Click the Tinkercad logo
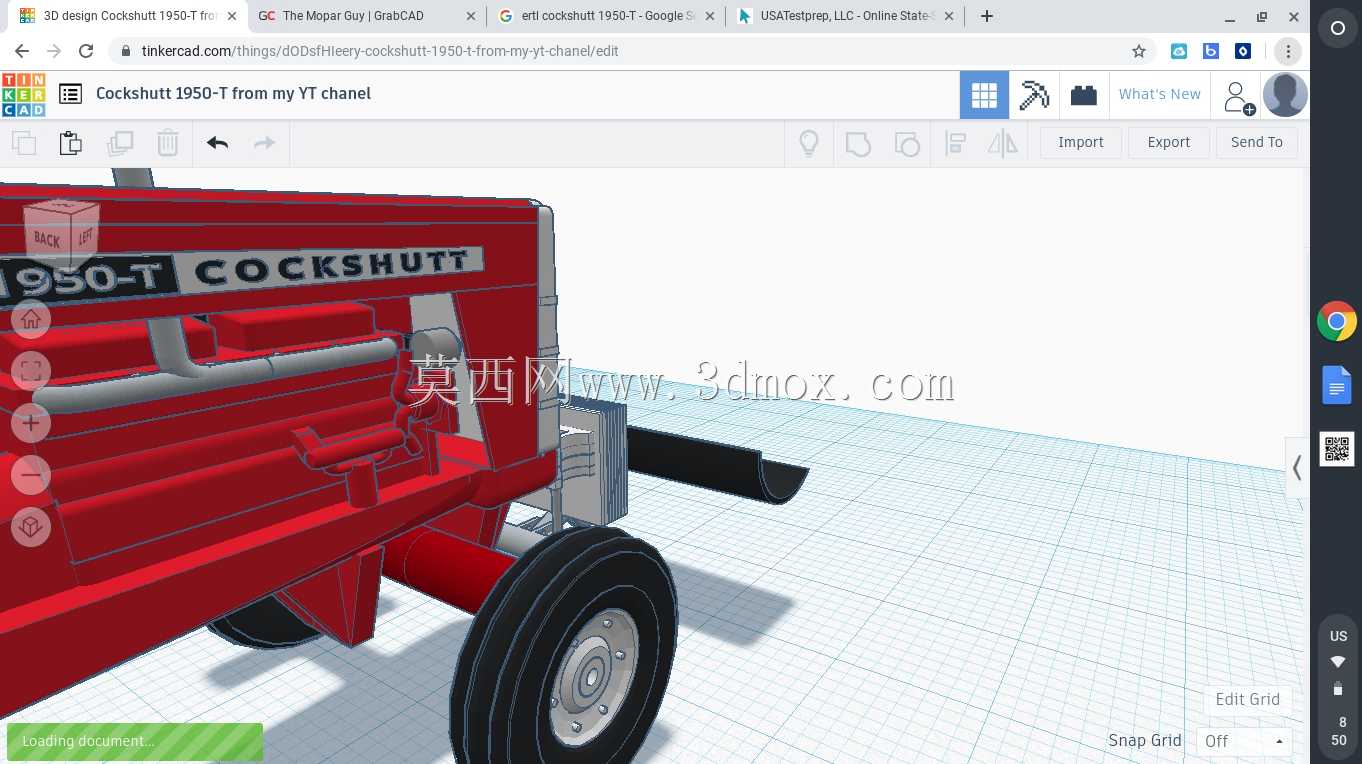 (23, 94)
